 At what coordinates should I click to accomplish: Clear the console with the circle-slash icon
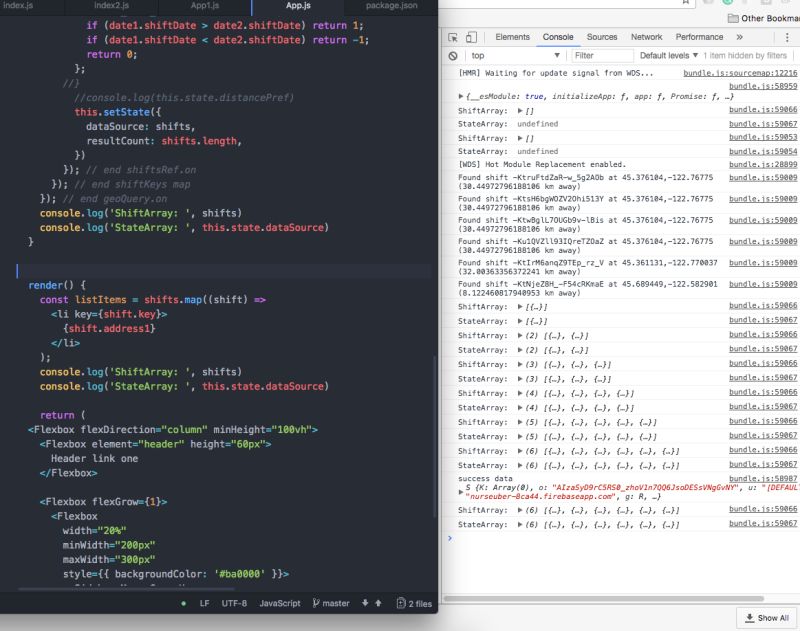(x=453, y=56)
